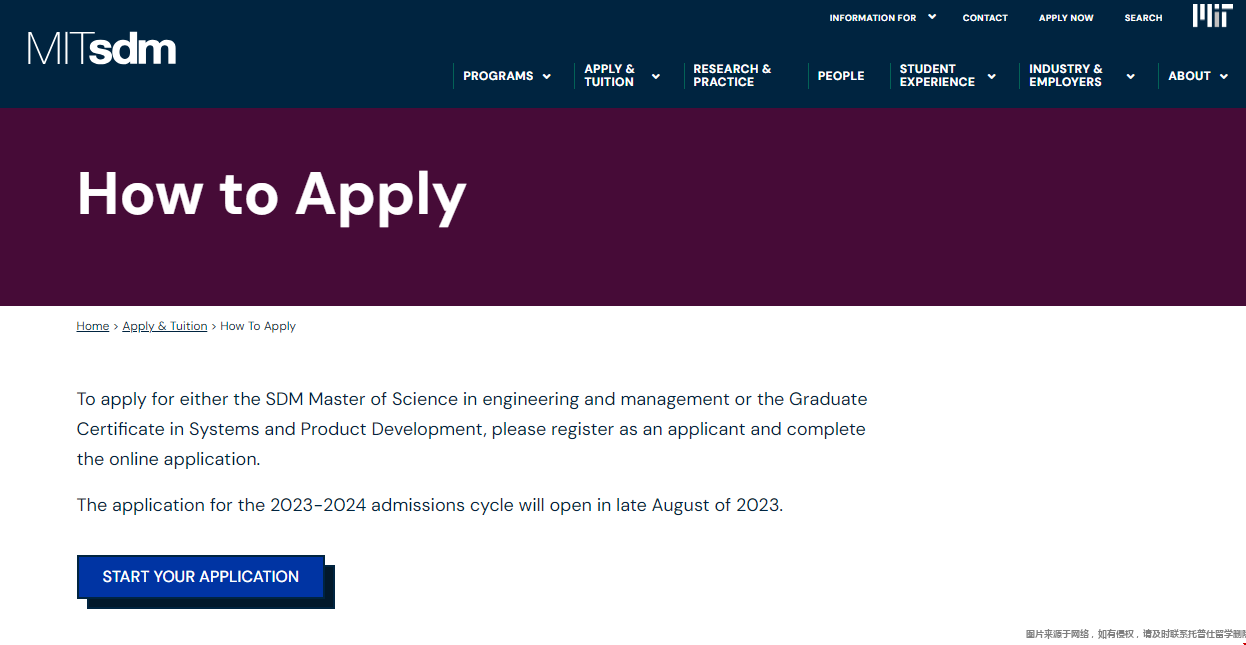This screenshot has height=645, width=1246.
Task: Open the Search link in header
Action: (1143, 18)
